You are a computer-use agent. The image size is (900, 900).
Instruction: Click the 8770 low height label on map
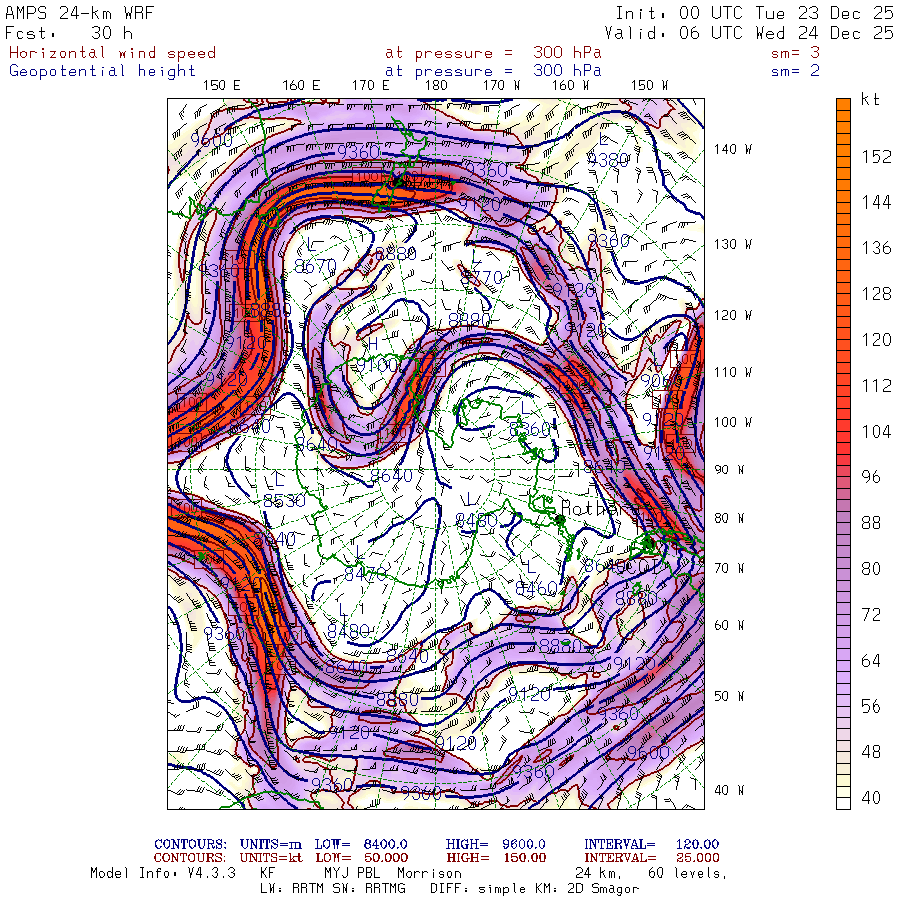(x=482, y=278)
